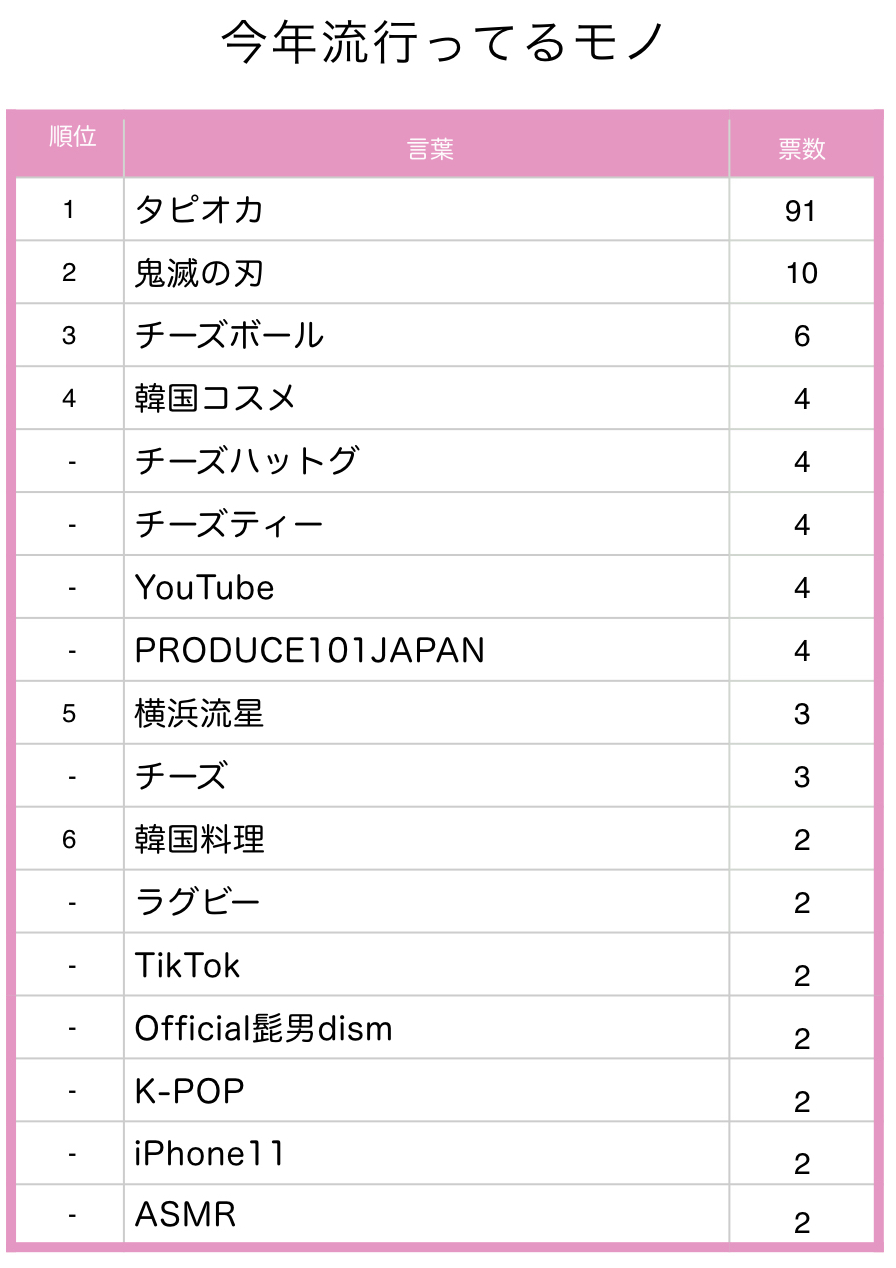Select the 鬼滅の刃 entry

199,273
